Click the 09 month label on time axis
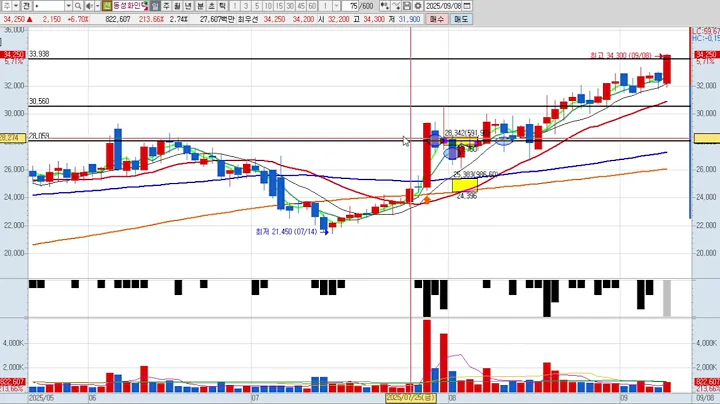 click(x=624, y=398)
